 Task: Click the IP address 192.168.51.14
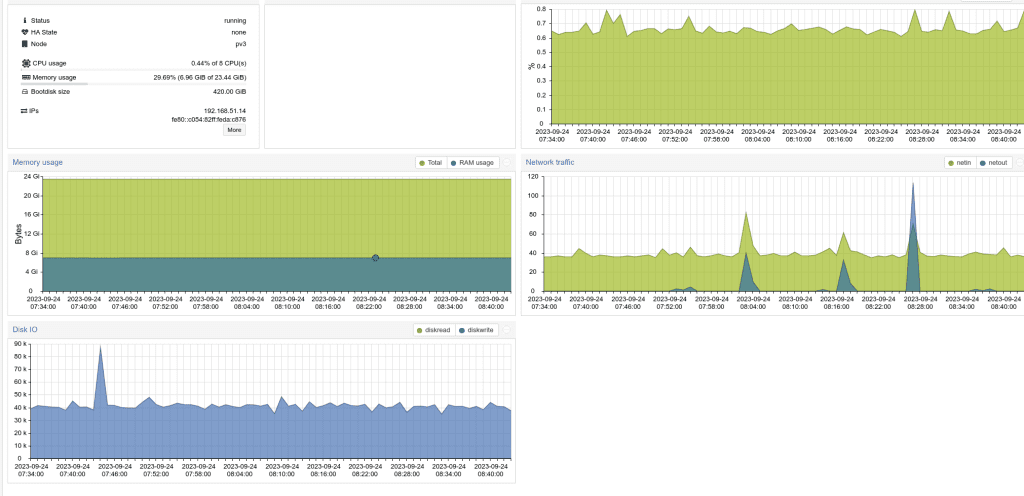coord(225,111)
